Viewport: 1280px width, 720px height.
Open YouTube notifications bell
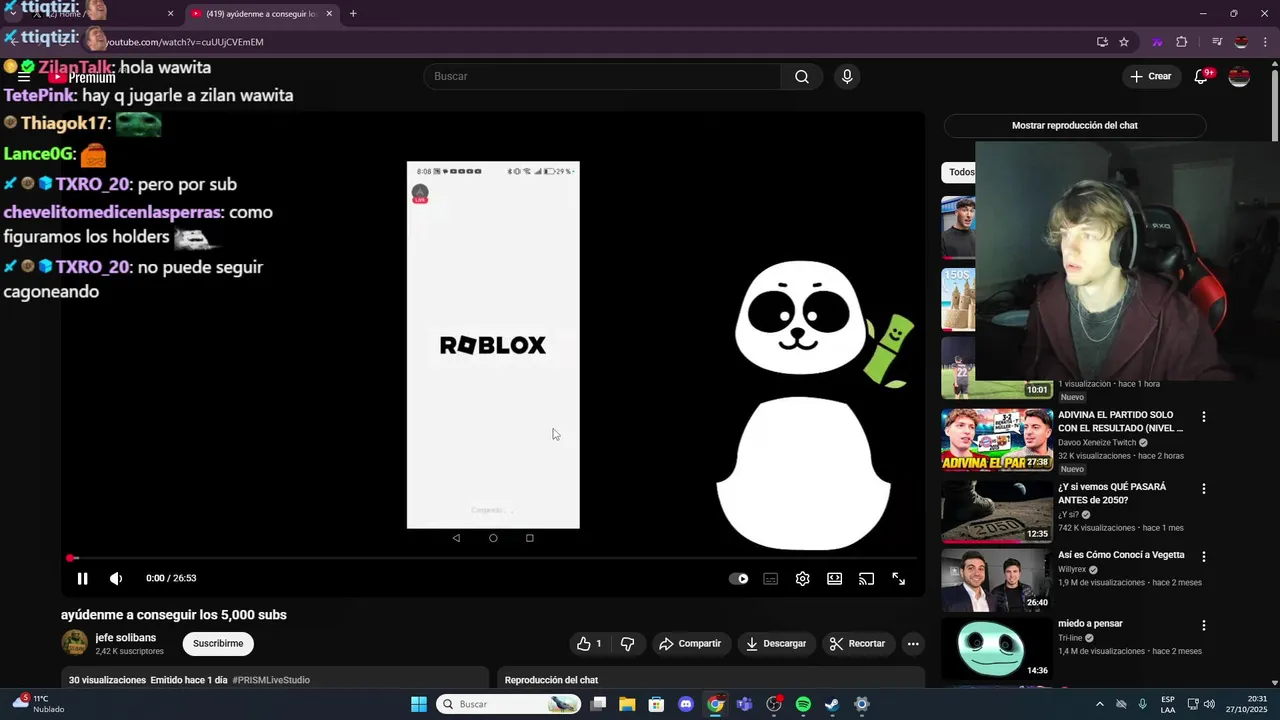tap(1202, 77)
